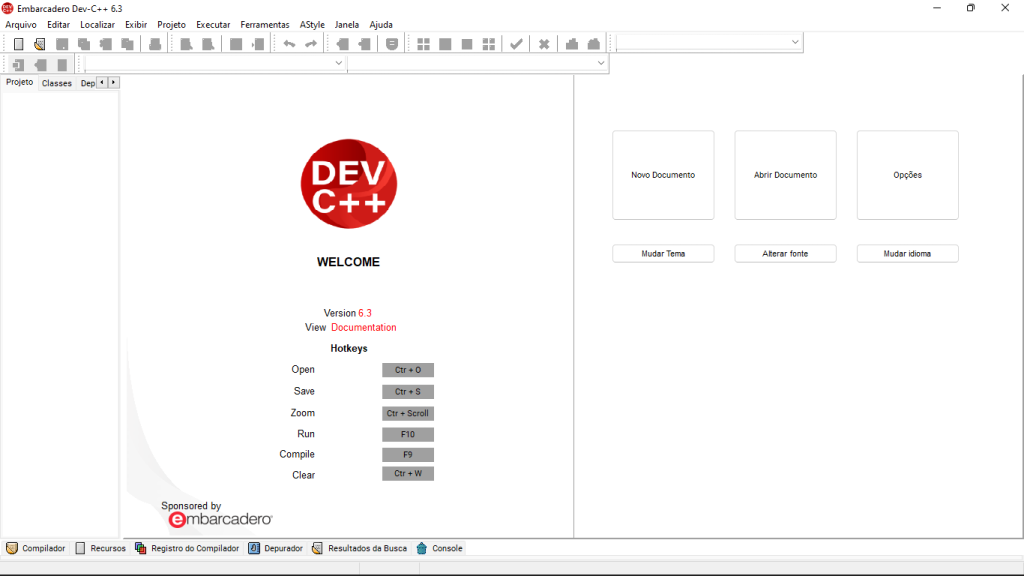
Task: Expand the class browser combo box
Action: point(338,62)
